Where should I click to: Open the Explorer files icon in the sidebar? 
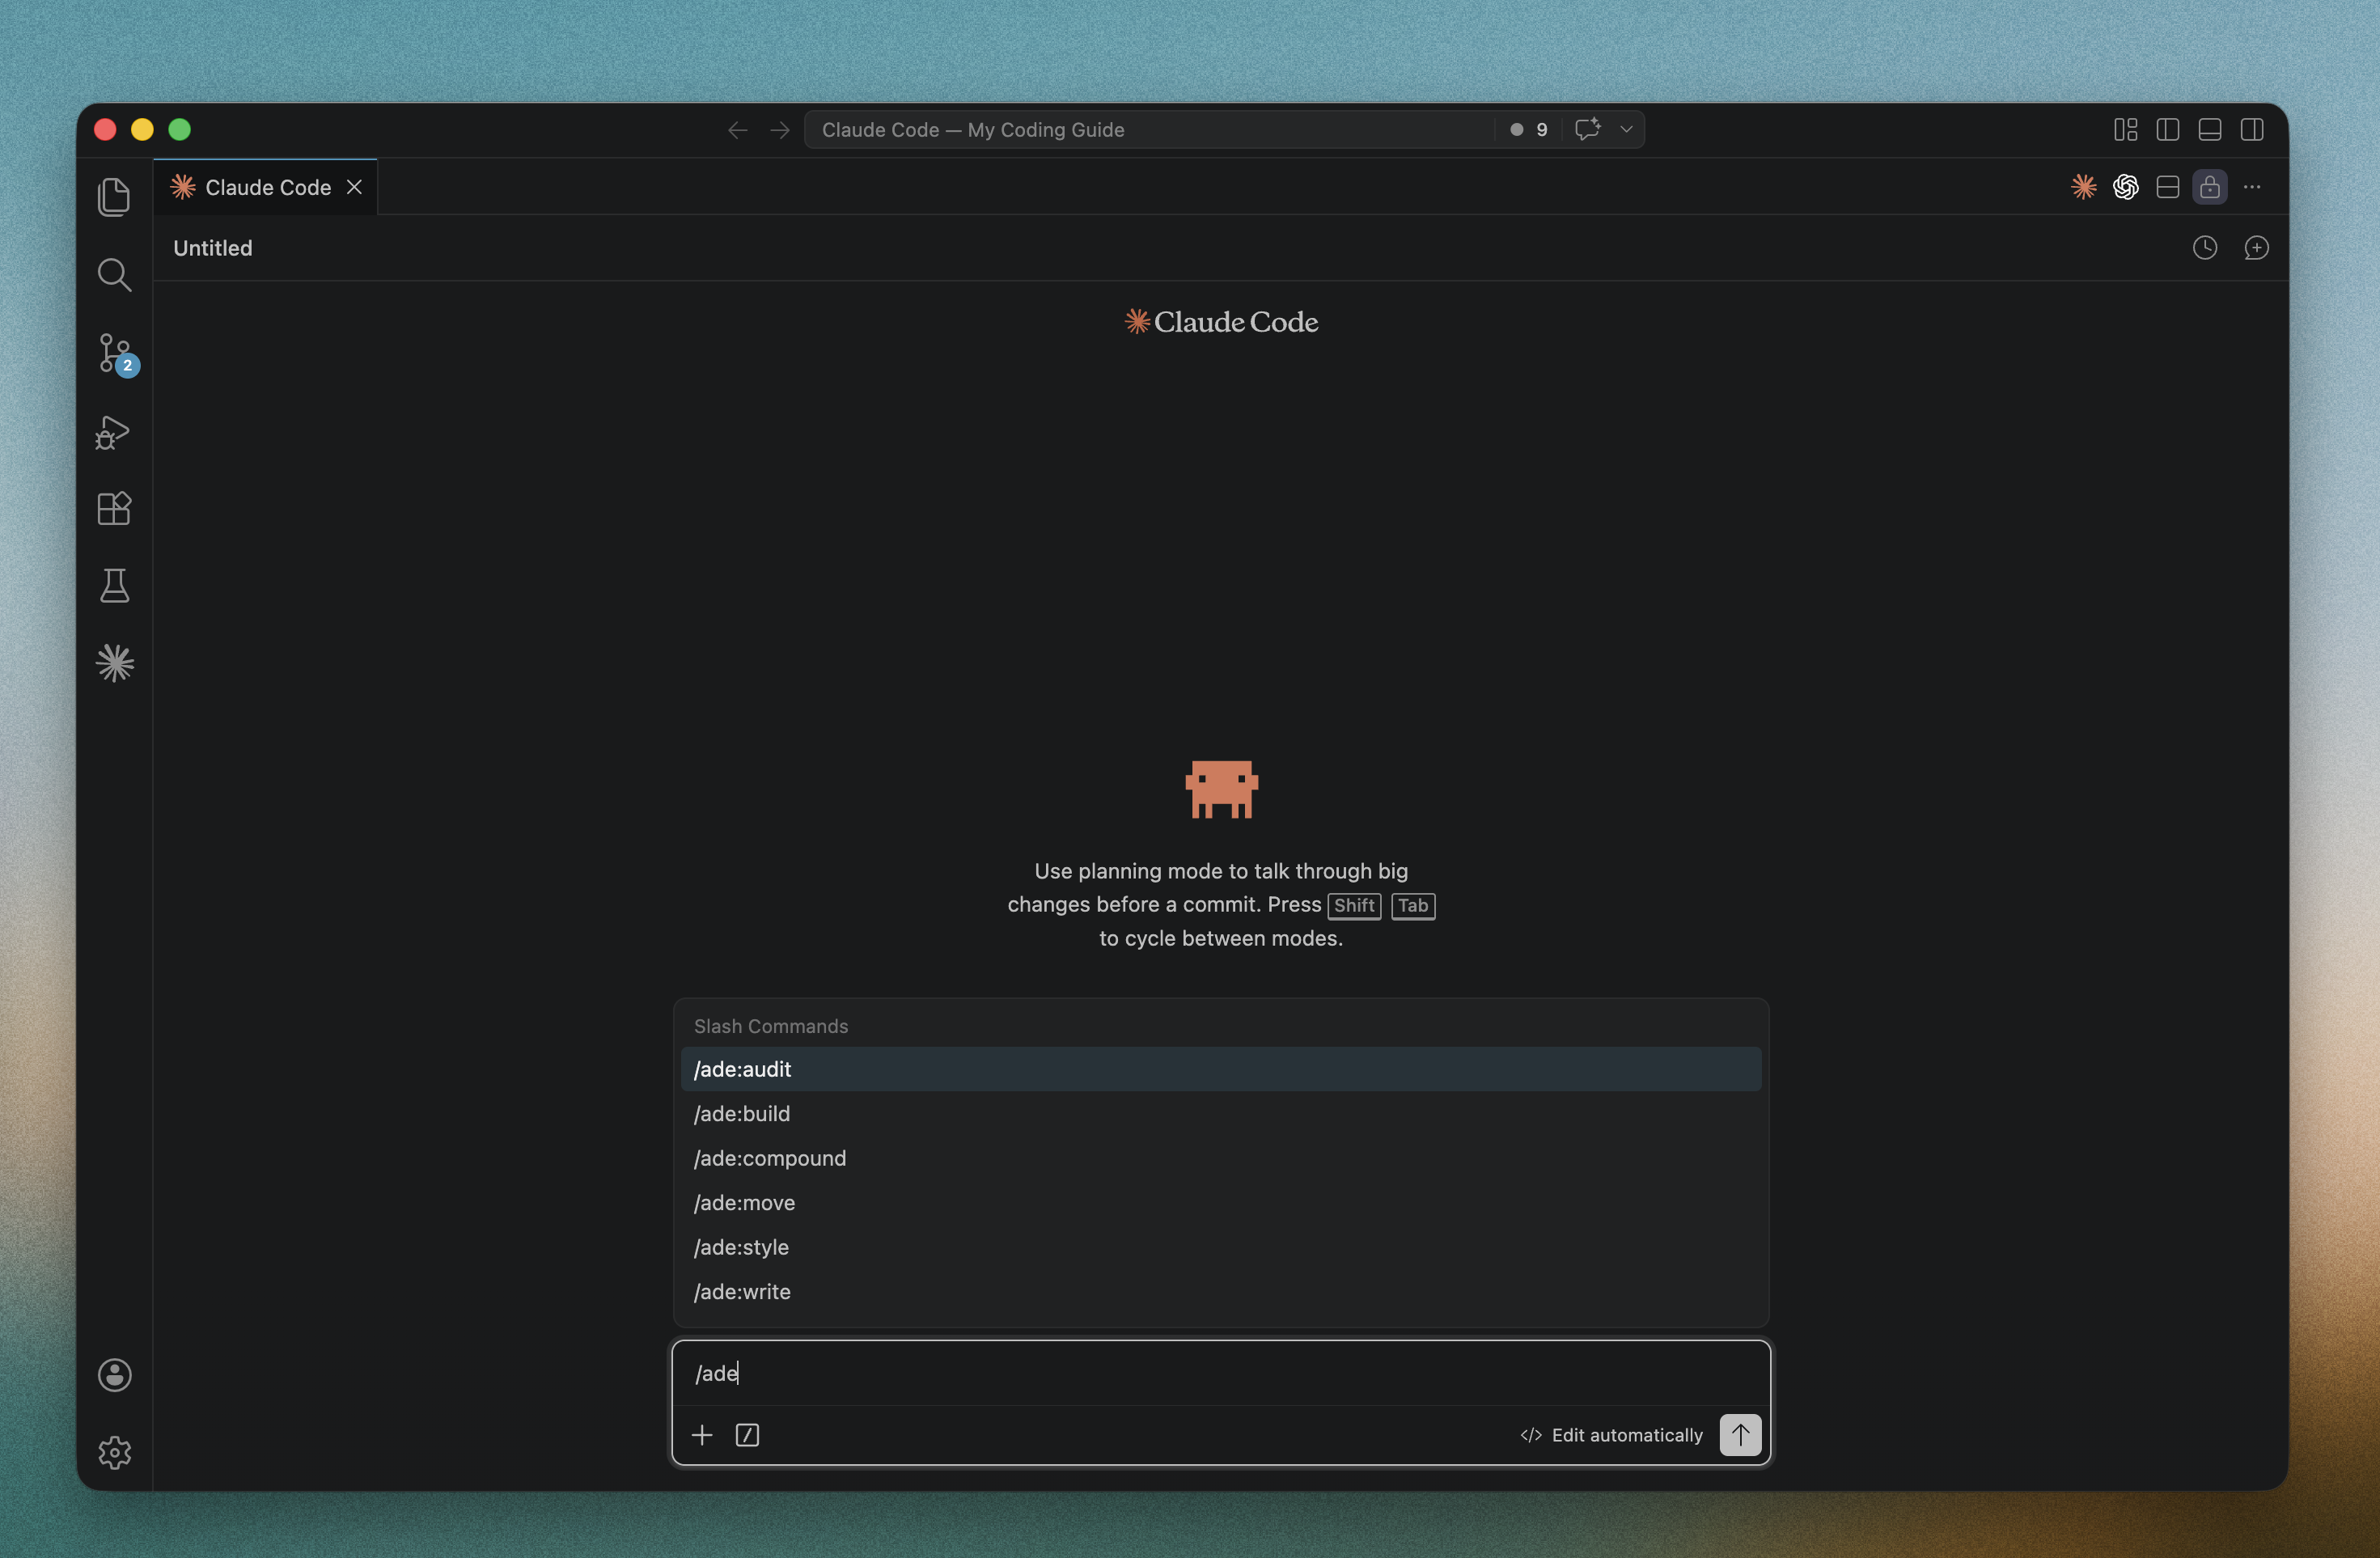(114, 196)
